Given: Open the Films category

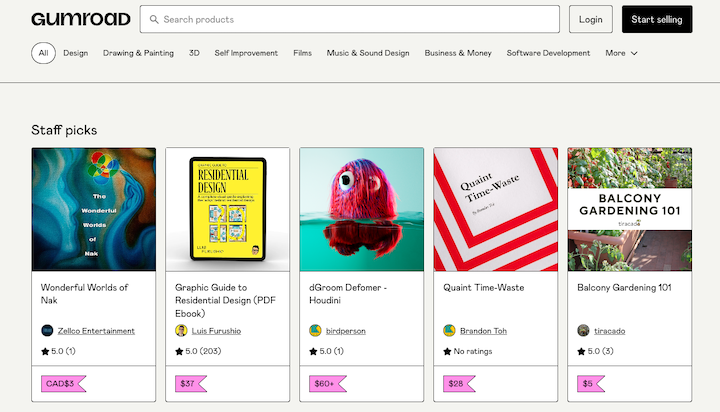Looking at the screenshot, I should pyautogui.click(x=302, y=53).
